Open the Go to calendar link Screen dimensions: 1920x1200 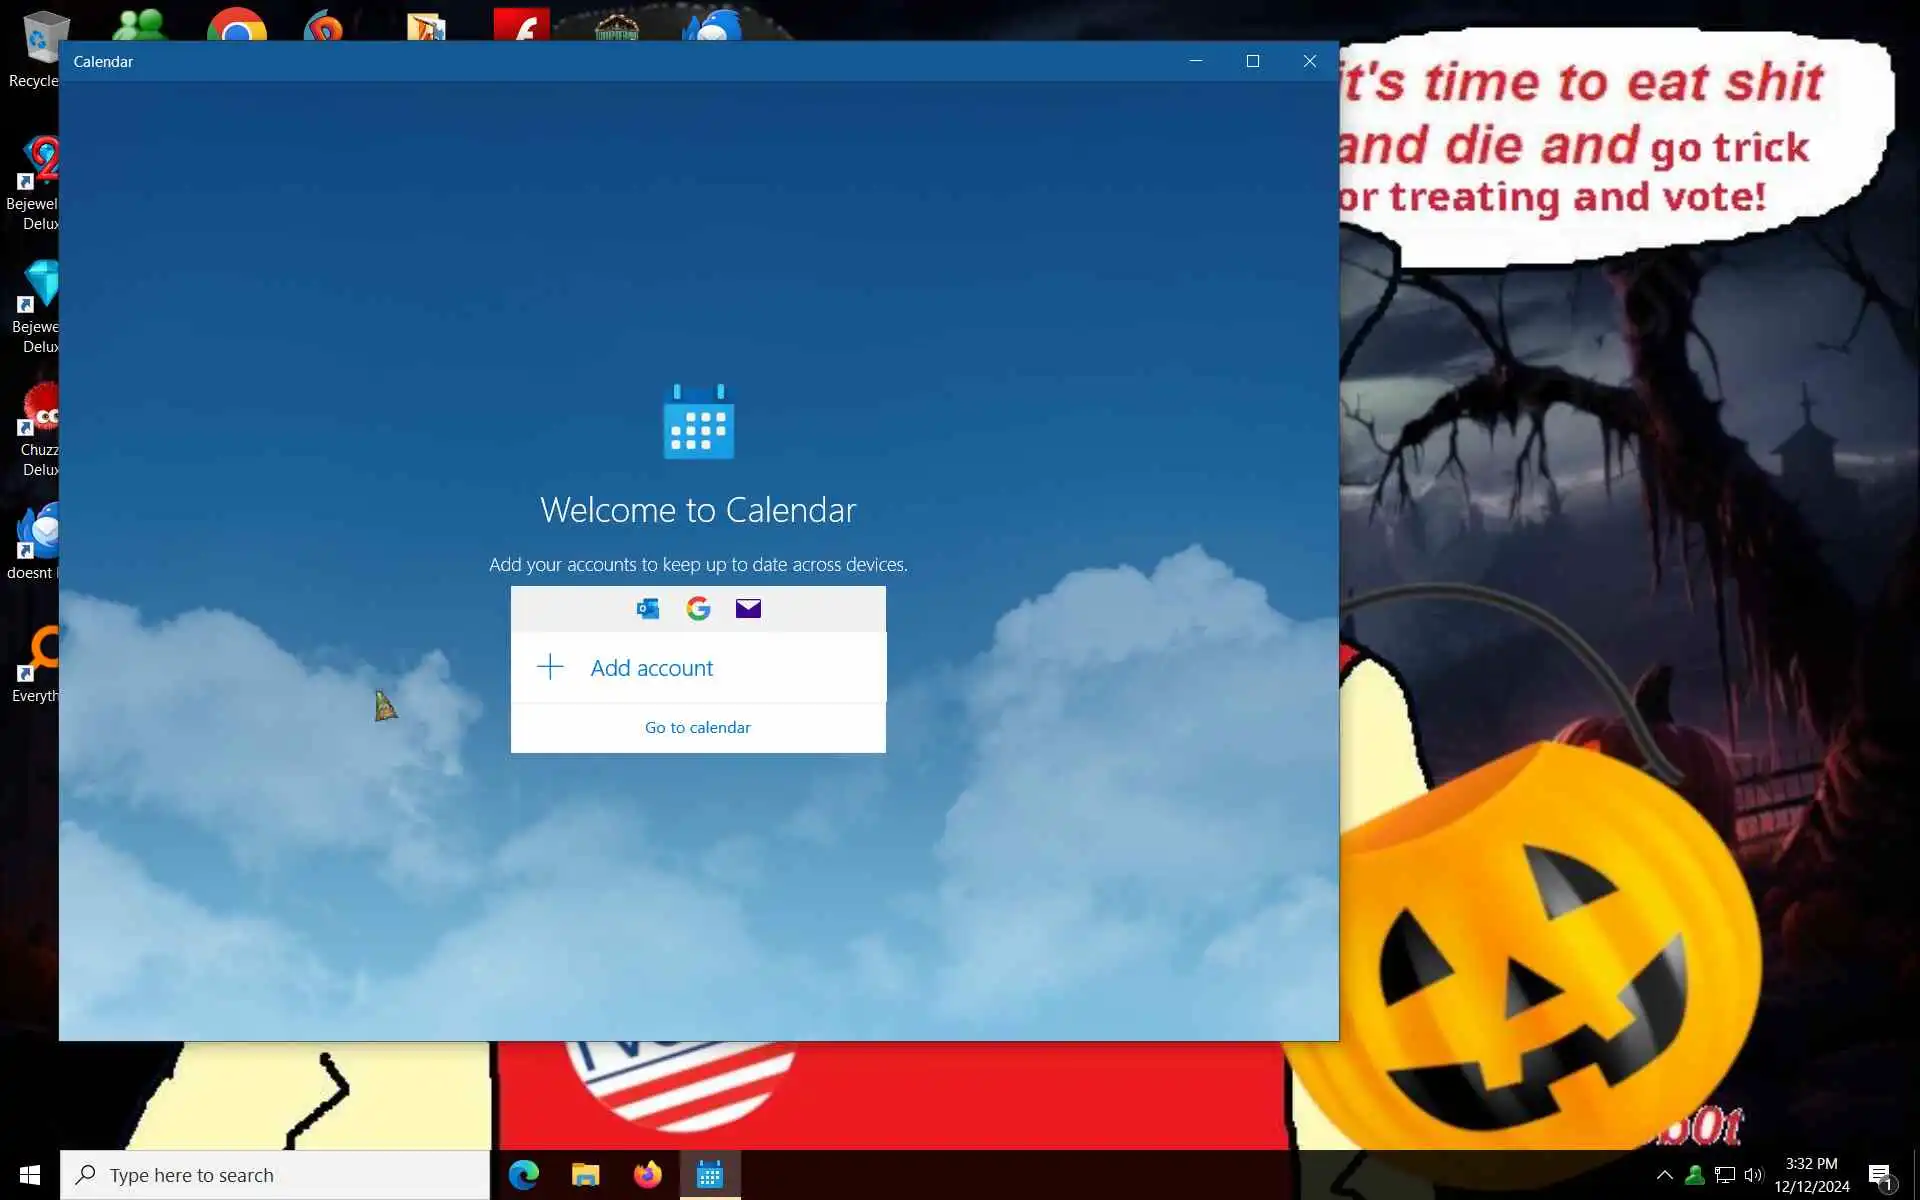[697, 727]
